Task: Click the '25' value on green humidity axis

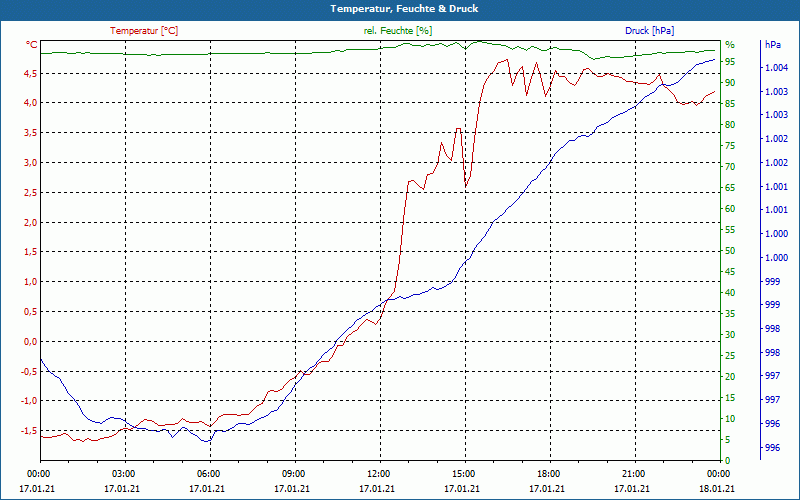Action: 730,356
